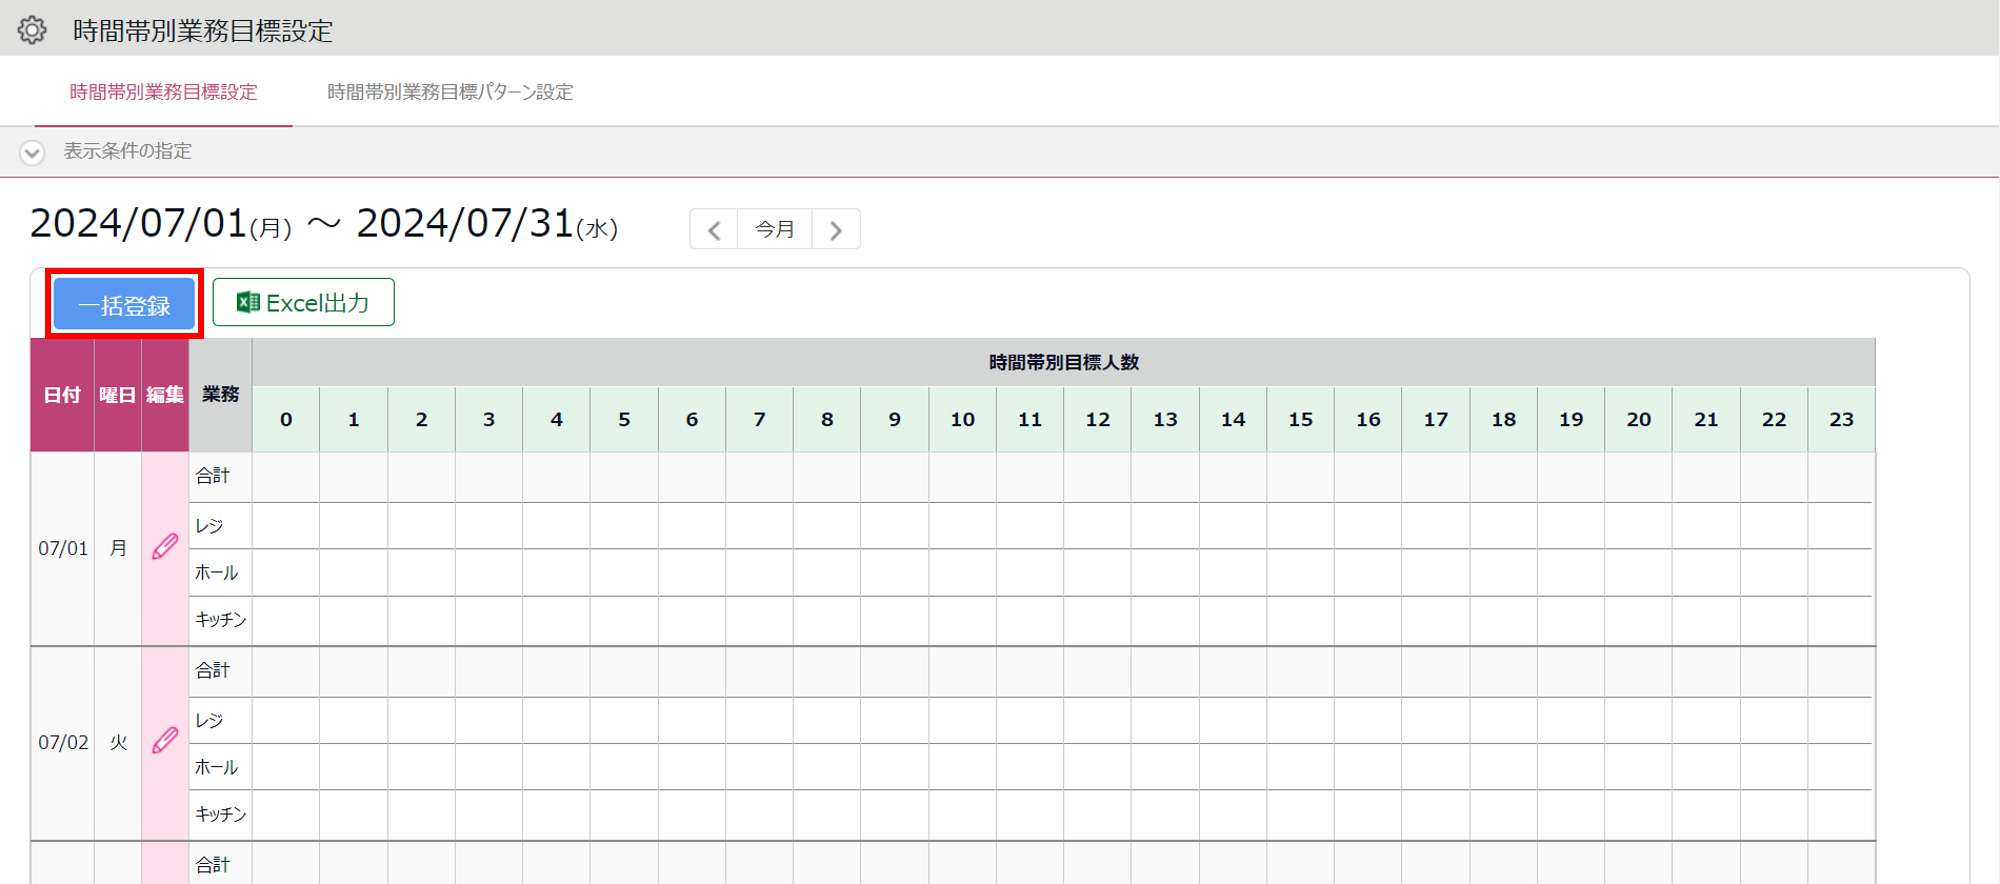Click レジ row label under 07/01

coord(209,525)
